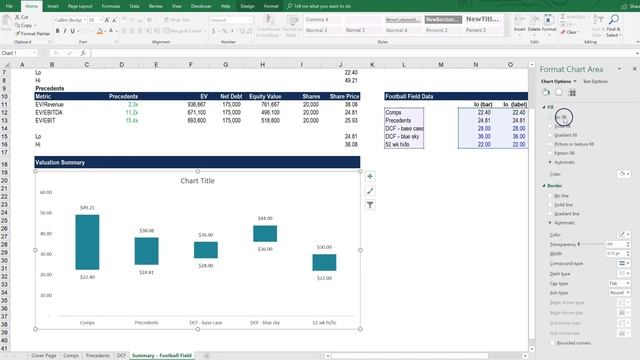Screen dimensions: 640x360
Task: Apply the accounting dollar number format
Action: pos(213,31)
